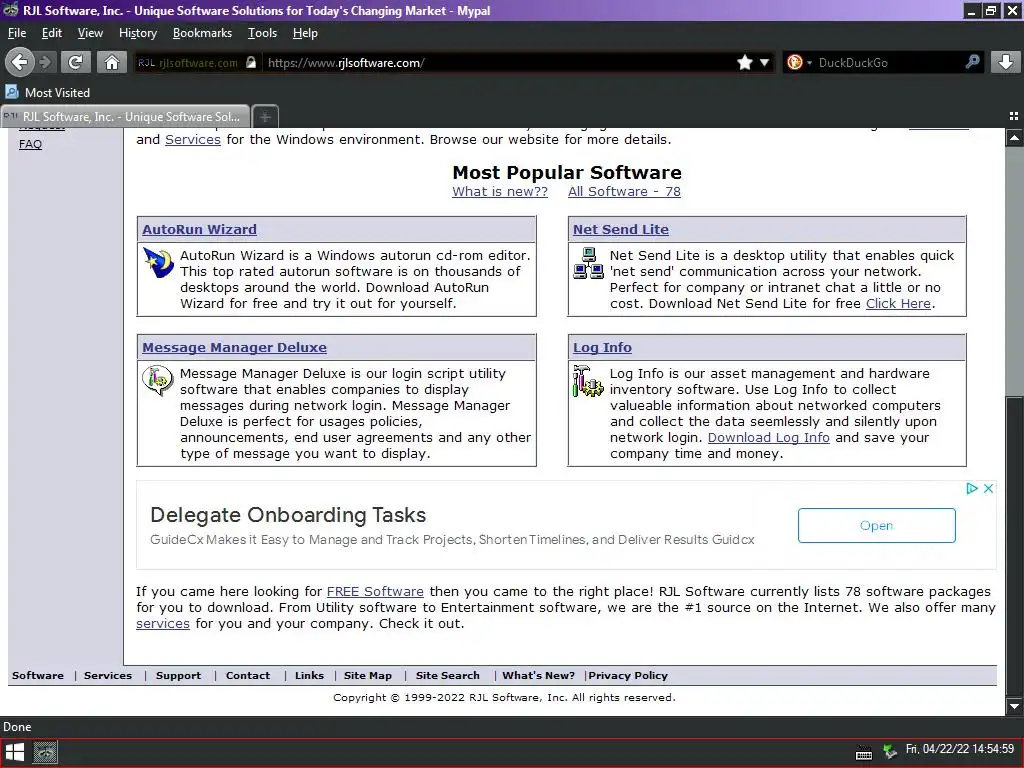The height and width of the screenshot is (768, 1024).
Task: Bookmark this page with the star icon
Action: (x=744, y=62)
